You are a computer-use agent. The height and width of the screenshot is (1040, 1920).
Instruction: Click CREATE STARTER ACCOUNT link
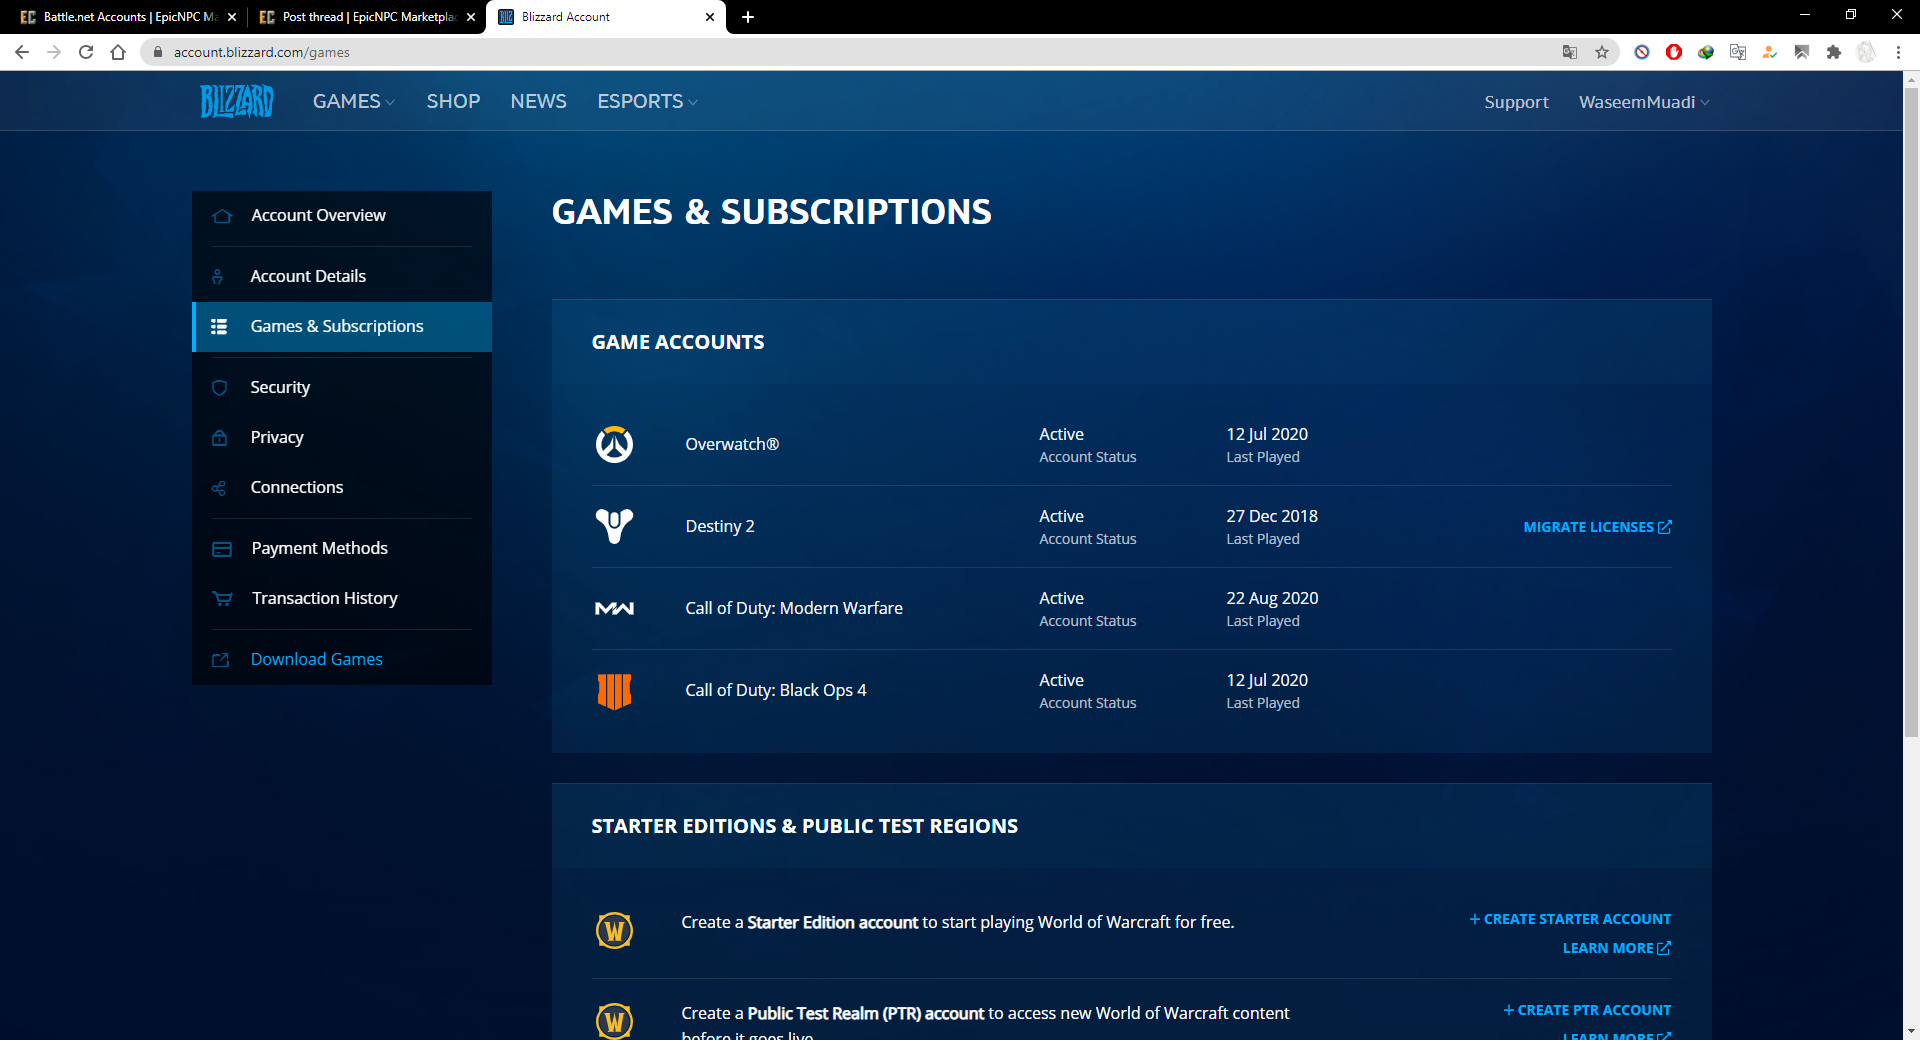(1570, 919)
